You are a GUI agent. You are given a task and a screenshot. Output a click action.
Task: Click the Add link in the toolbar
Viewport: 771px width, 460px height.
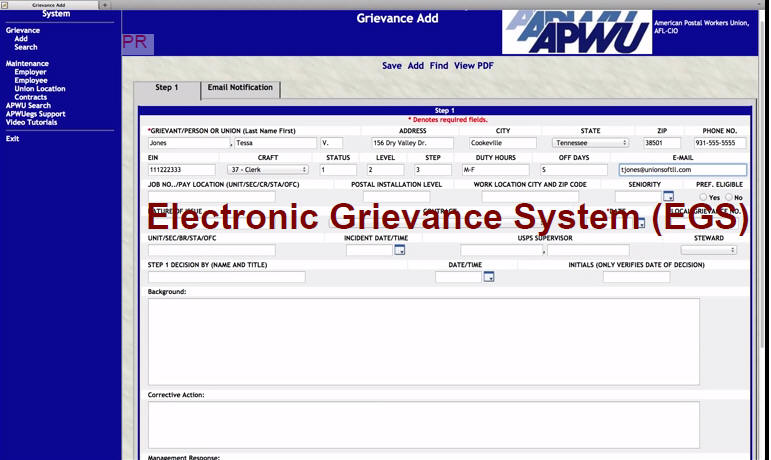415,66
